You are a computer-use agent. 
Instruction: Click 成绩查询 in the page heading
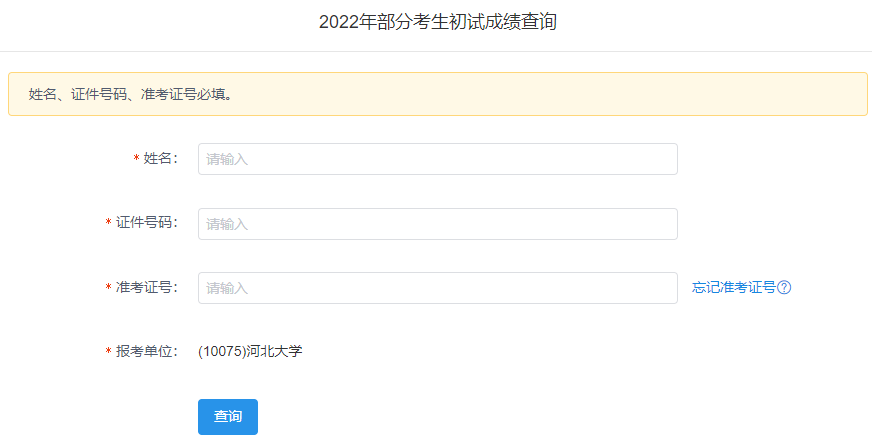[520, 23]
